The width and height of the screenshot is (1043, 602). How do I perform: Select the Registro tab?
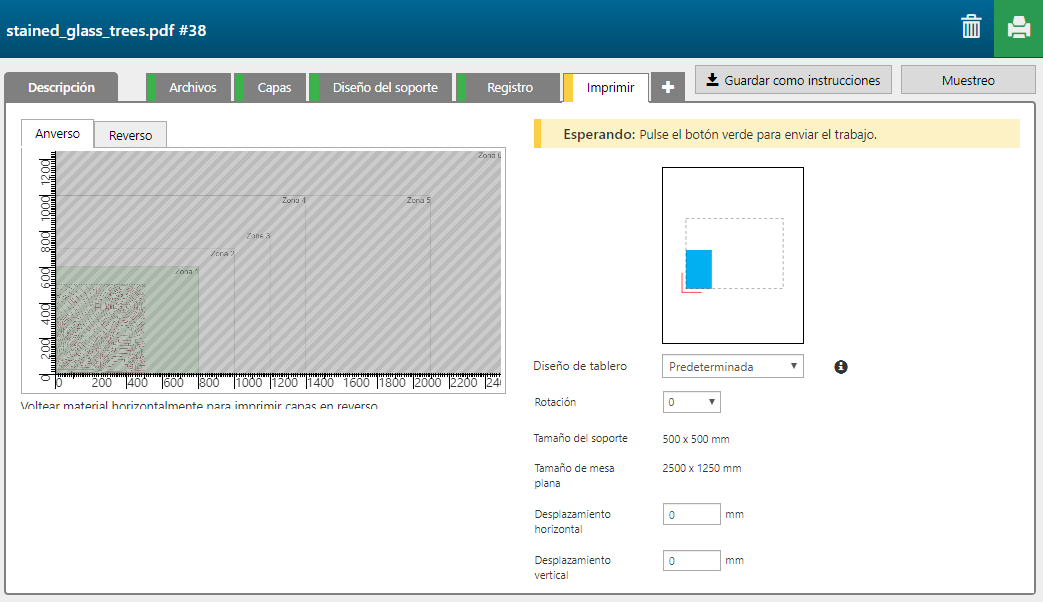[x=510, y=87]
